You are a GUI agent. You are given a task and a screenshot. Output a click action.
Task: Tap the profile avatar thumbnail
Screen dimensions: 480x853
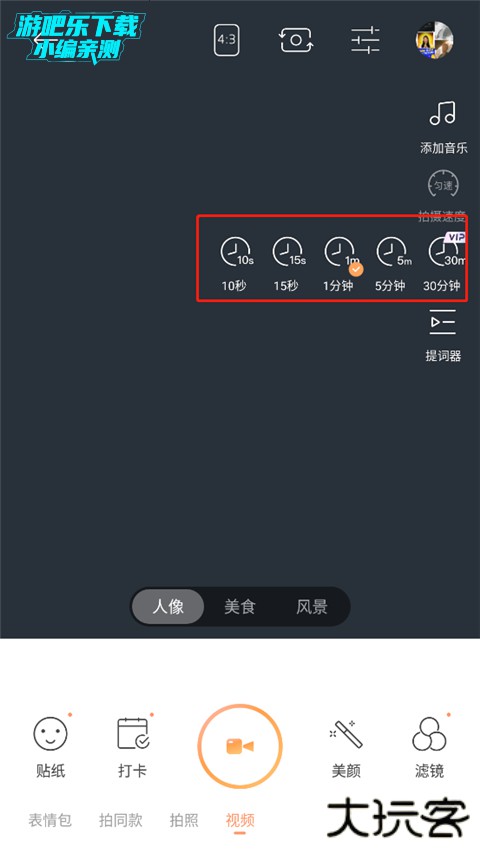434,40
